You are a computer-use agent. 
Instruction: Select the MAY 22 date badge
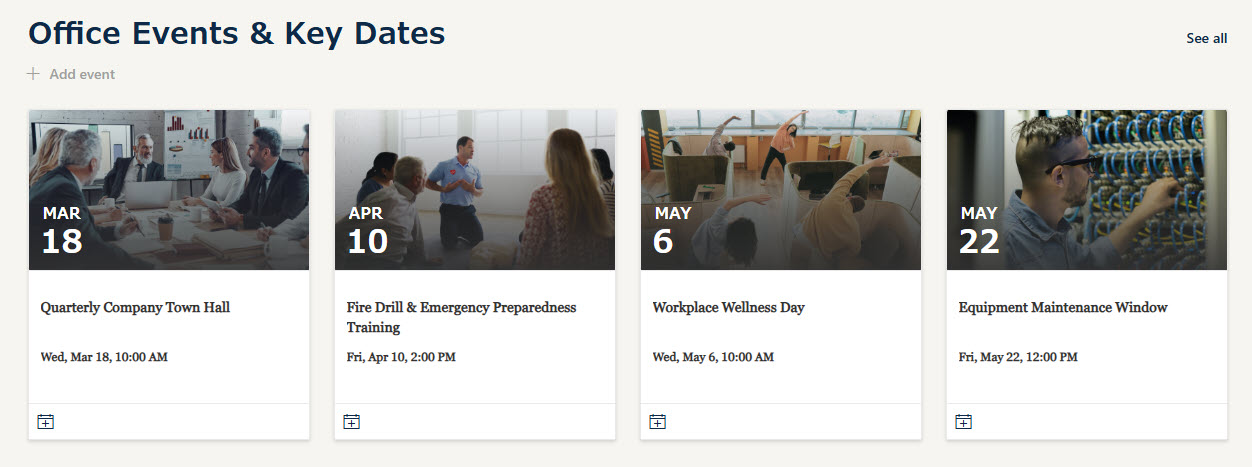(979, 231)
